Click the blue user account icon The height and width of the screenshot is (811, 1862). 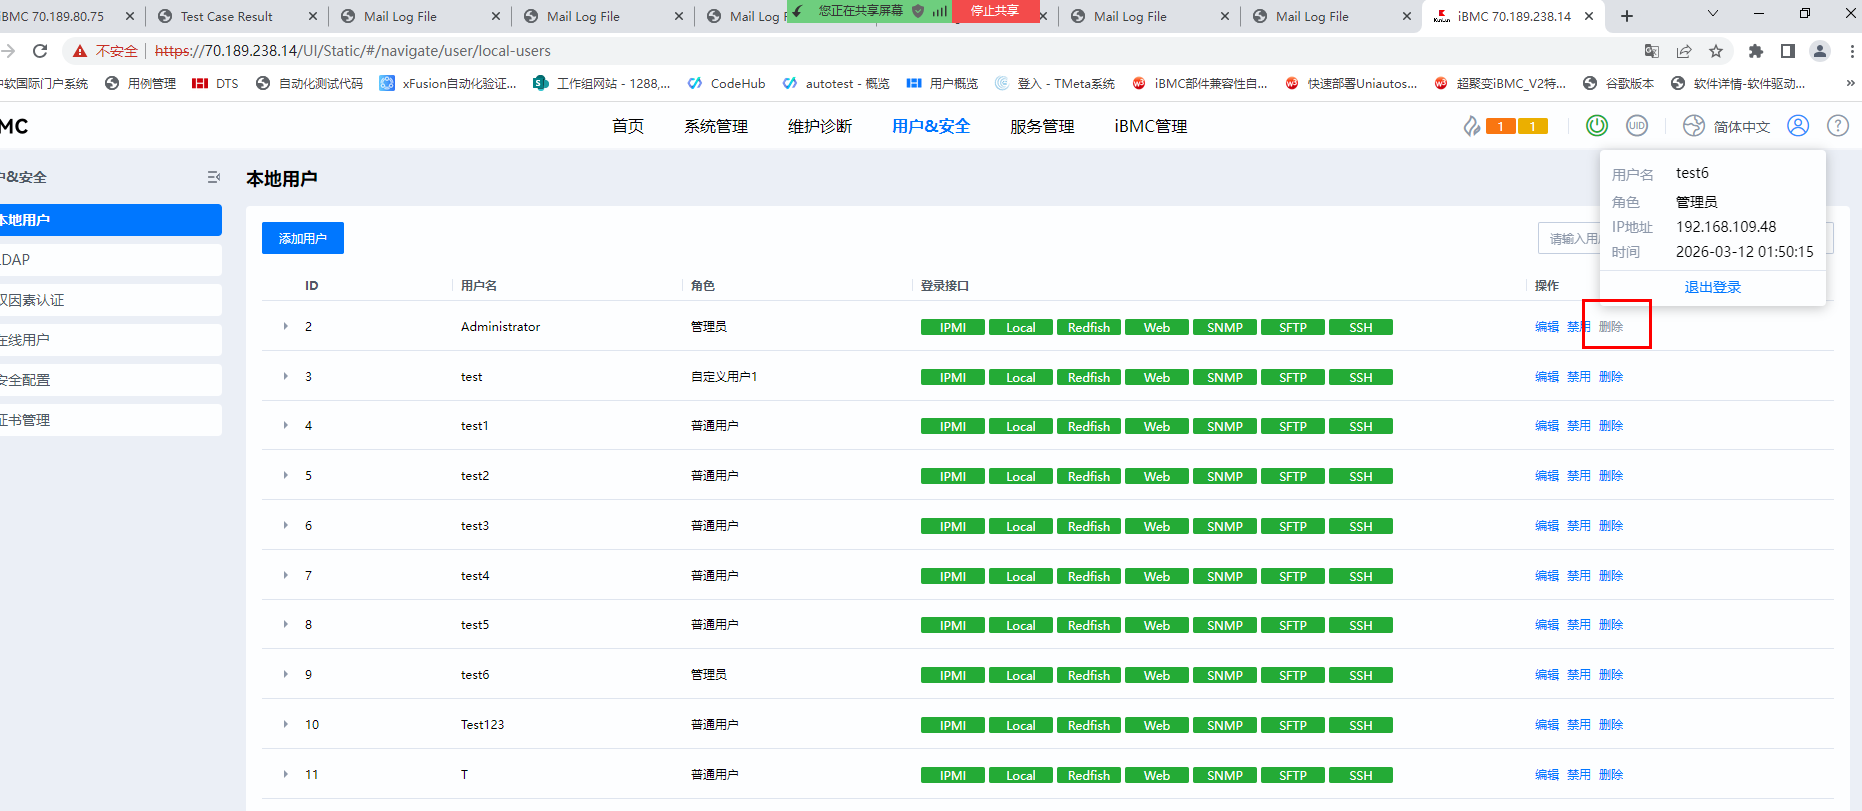point(1798,126)
